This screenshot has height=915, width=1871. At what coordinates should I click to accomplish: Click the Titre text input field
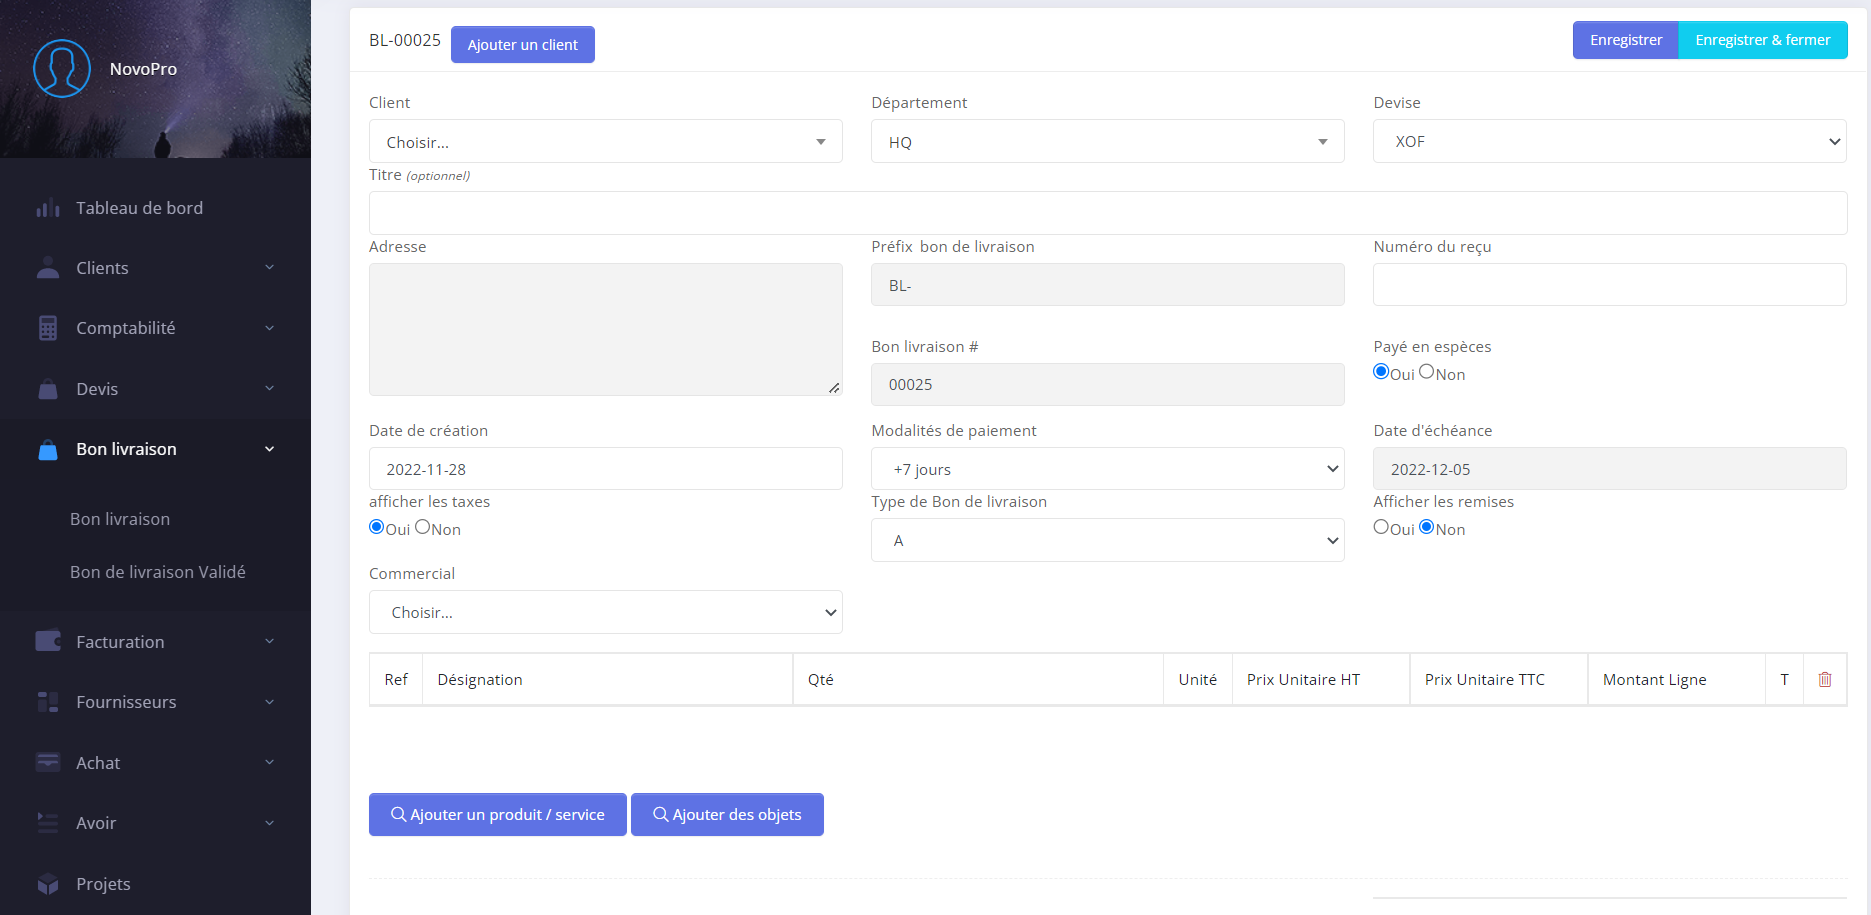[1107, 213]
